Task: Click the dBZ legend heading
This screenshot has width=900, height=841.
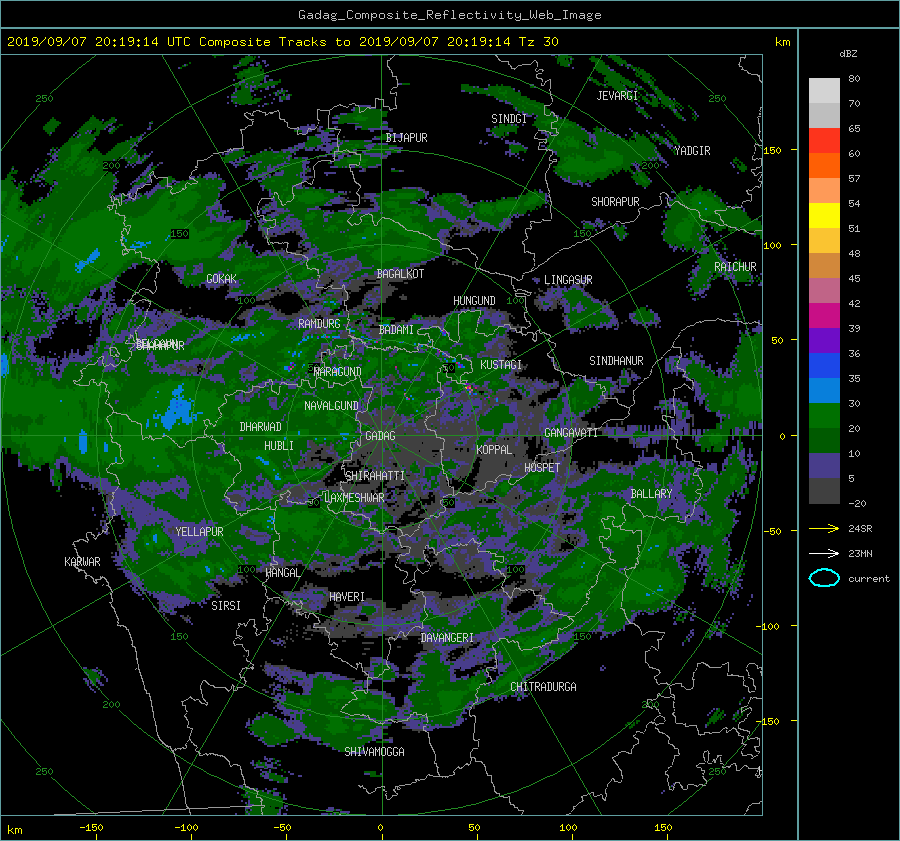Action: coord(848,54)
